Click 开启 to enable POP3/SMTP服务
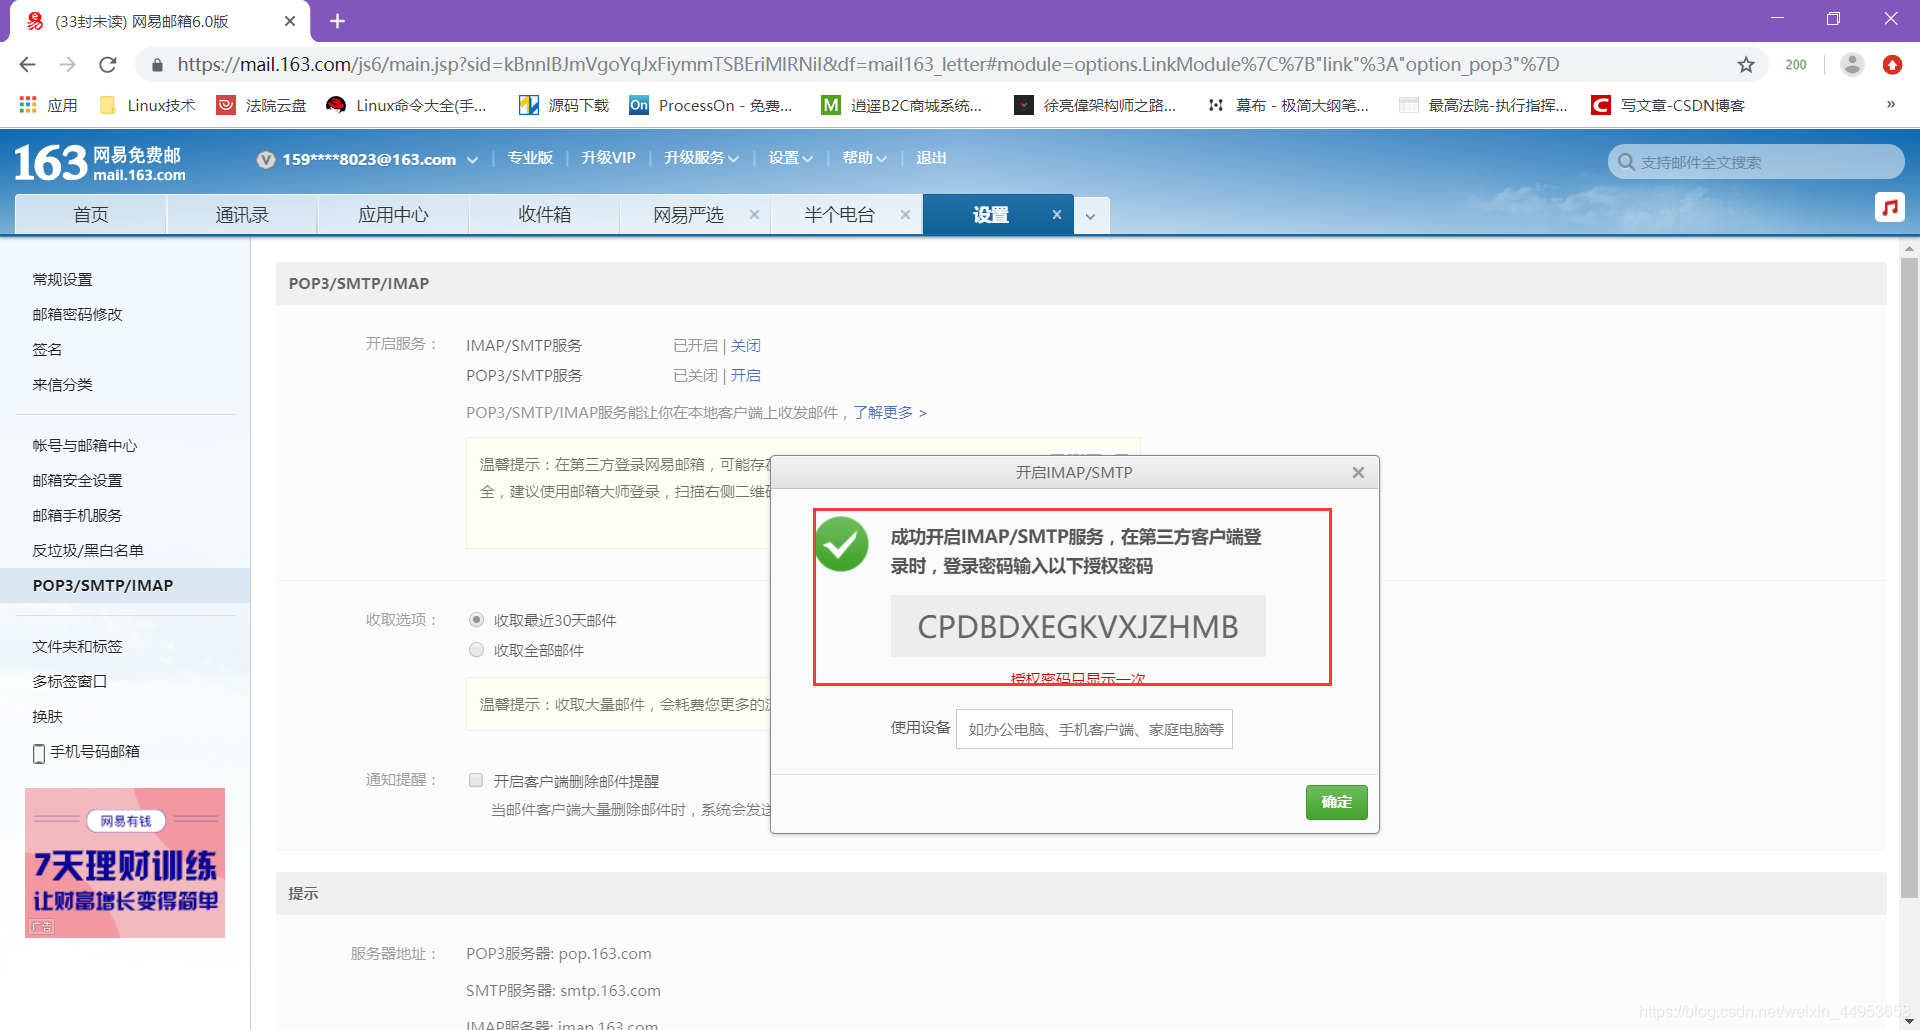The image size is (1920, 1030). click(747, 375)
